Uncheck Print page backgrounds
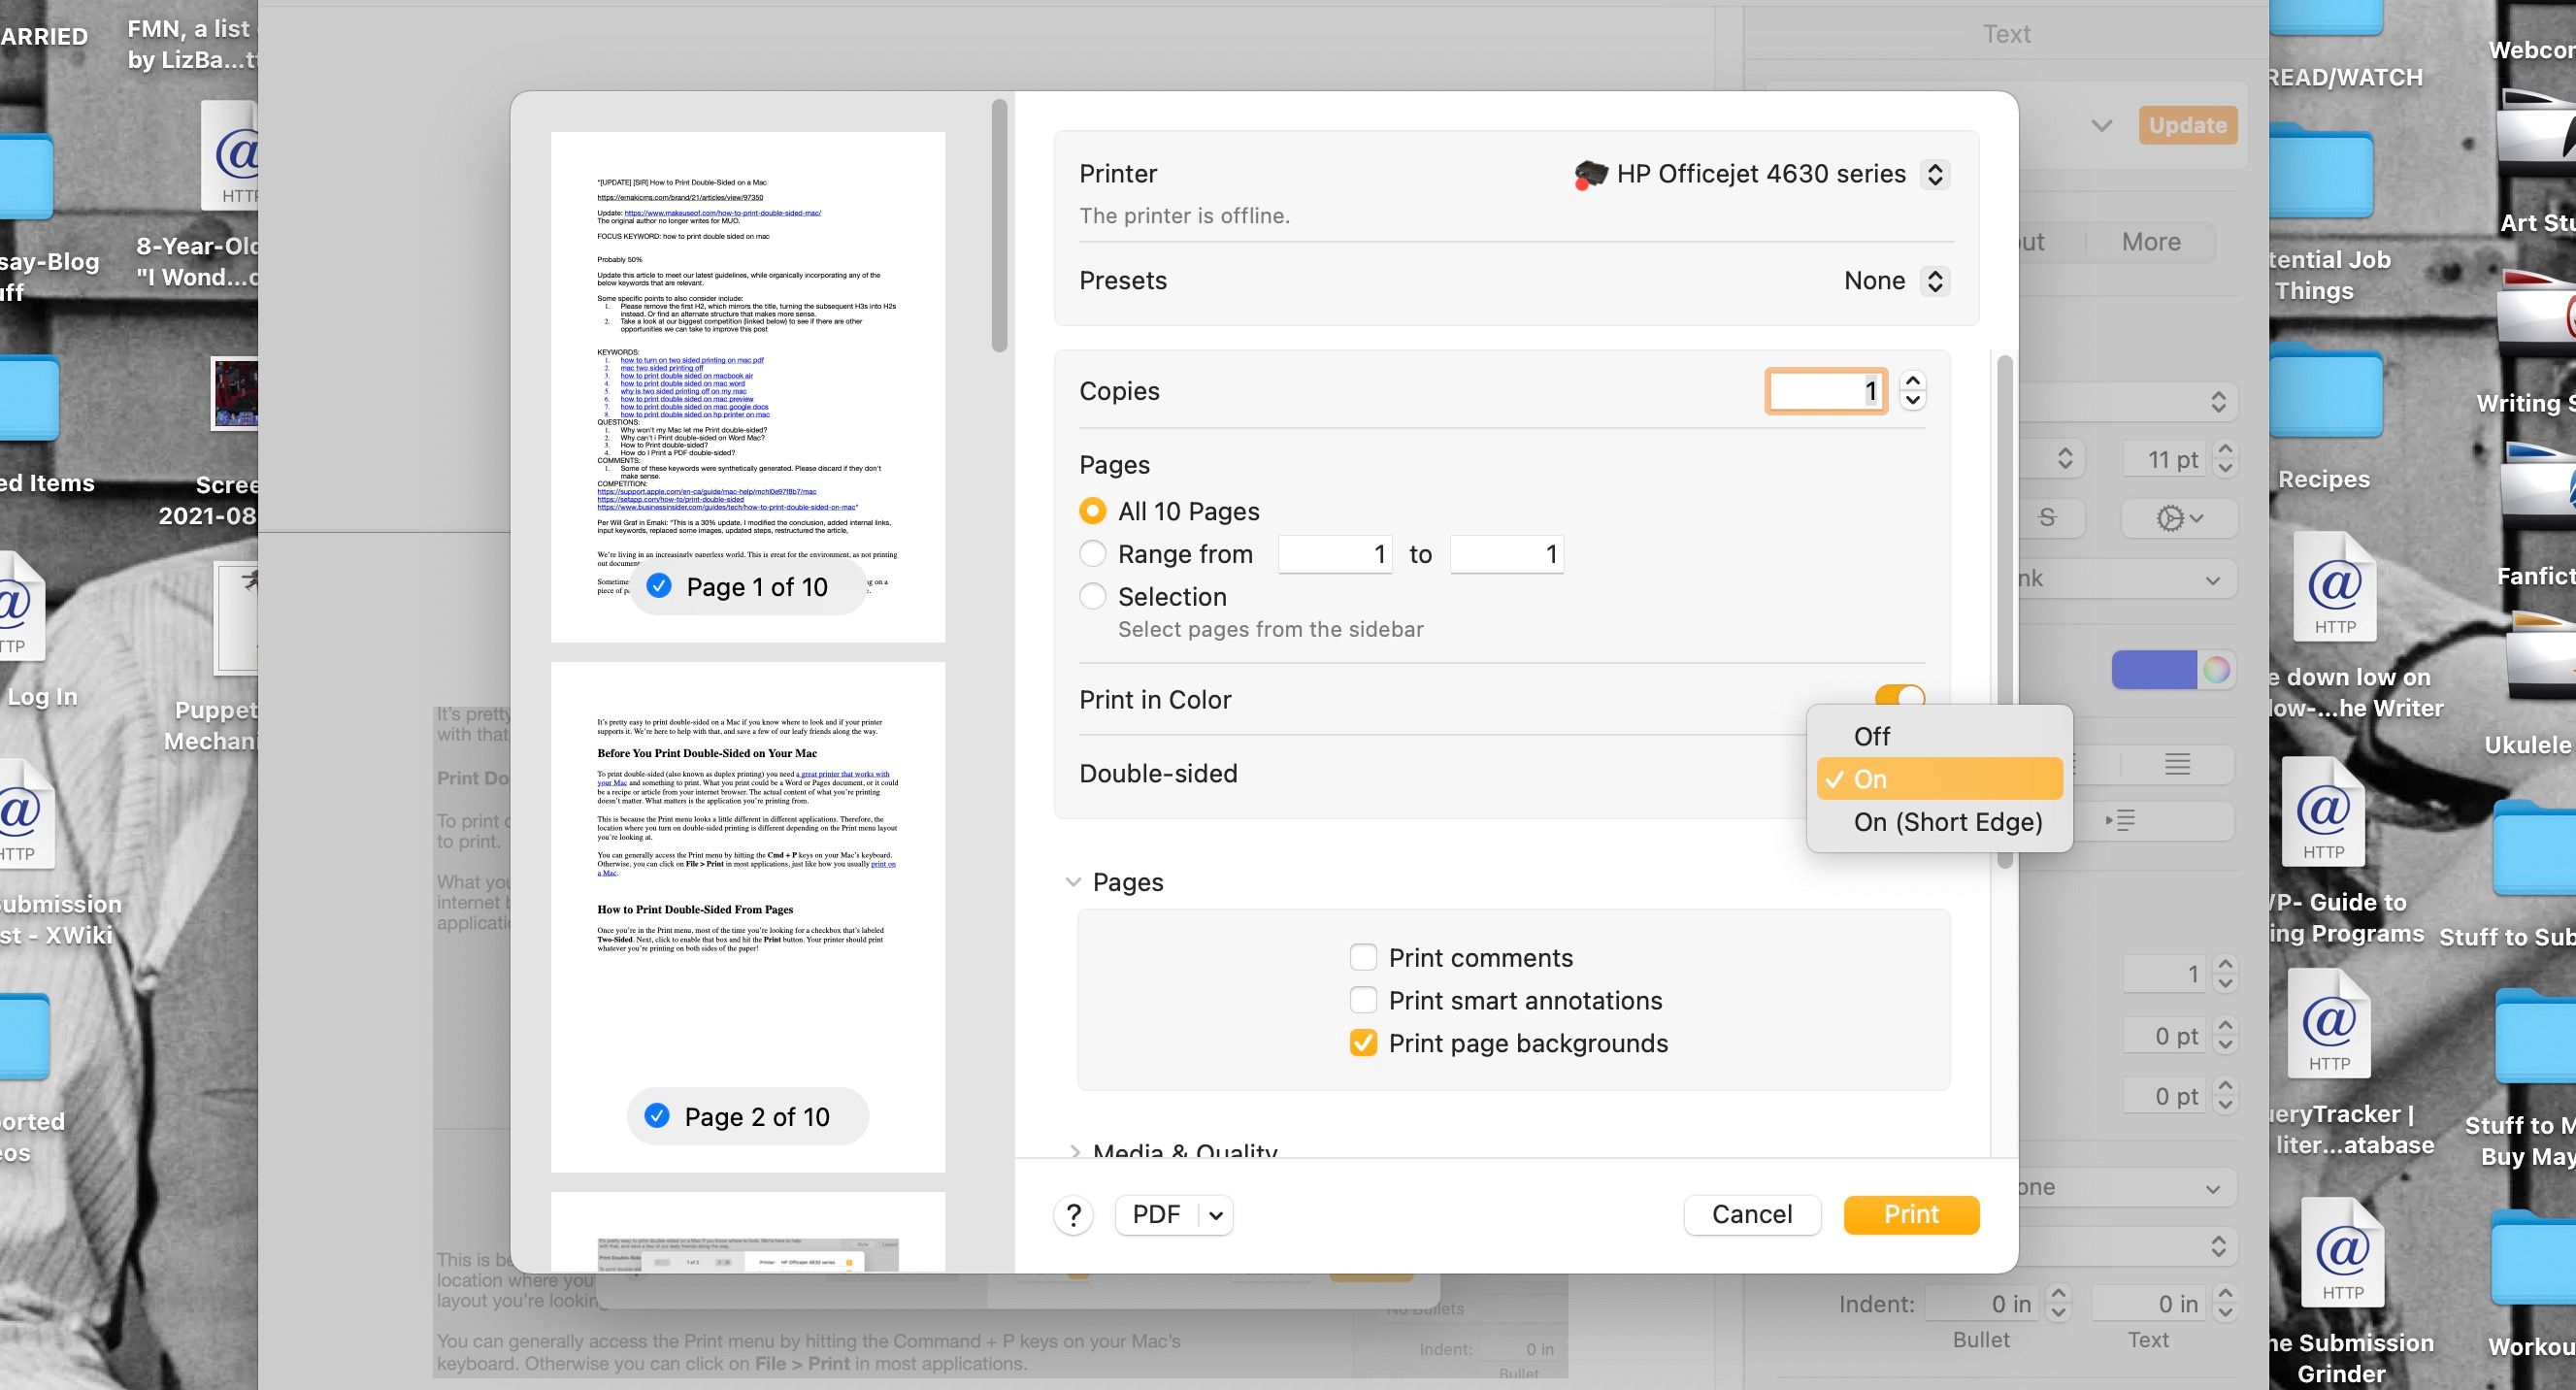The width and height of the screenshot is (2576, 1390). [1363, 1043]
